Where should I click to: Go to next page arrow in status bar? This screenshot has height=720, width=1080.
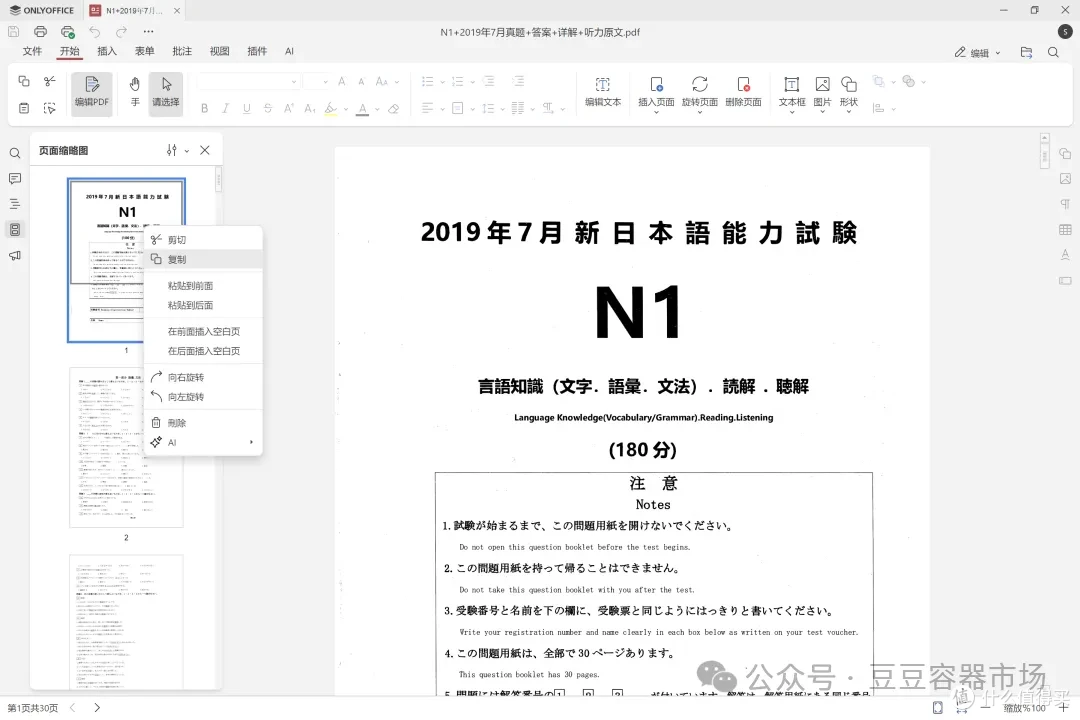97,708
